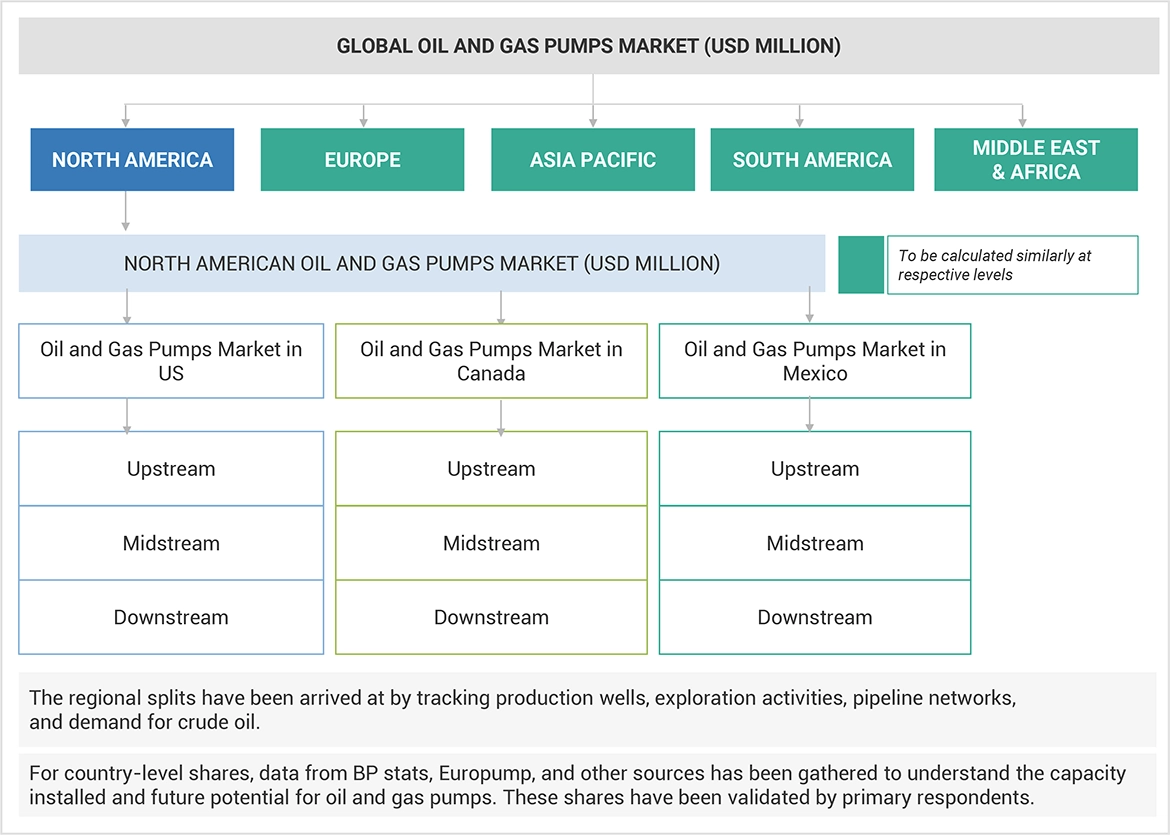
Task: Select Upstream under the Canada market
Action: coord(491,469)
